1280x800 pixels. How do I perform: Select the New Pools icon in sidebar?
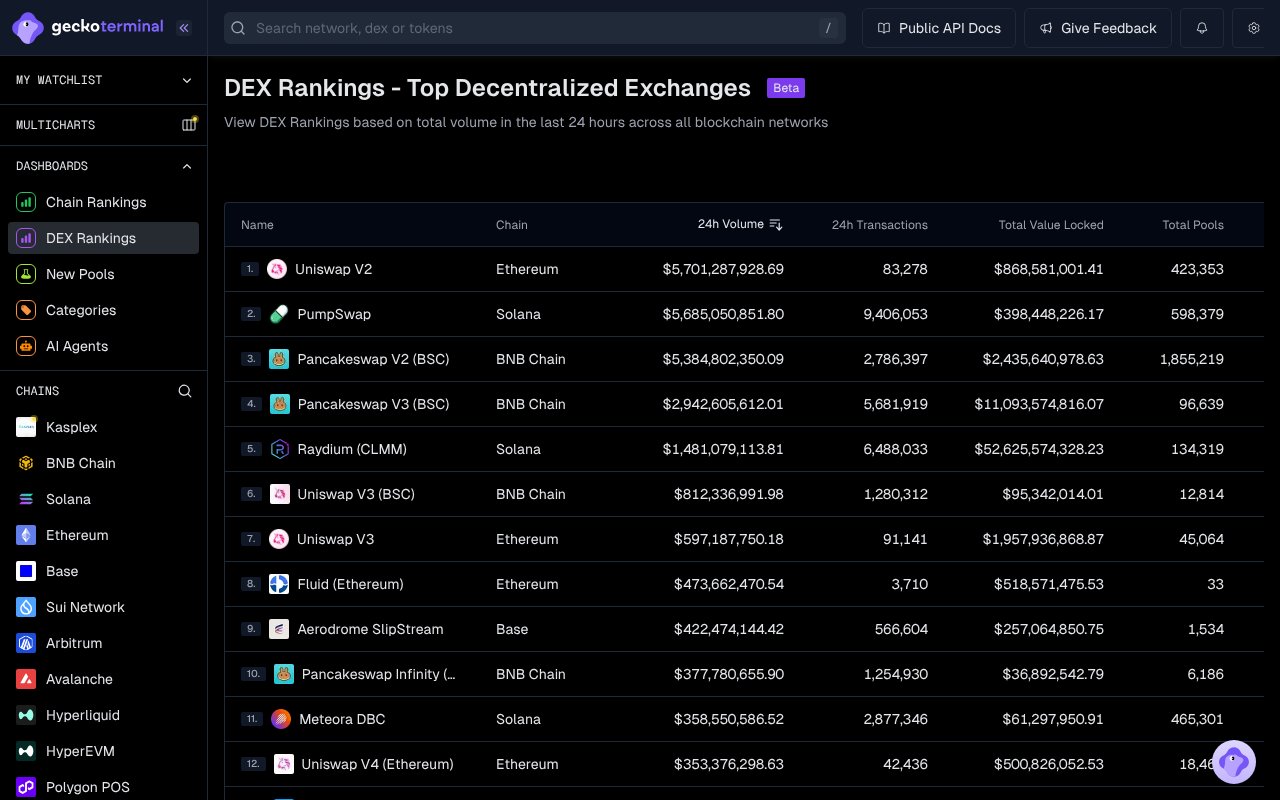(x=25, y=274)
